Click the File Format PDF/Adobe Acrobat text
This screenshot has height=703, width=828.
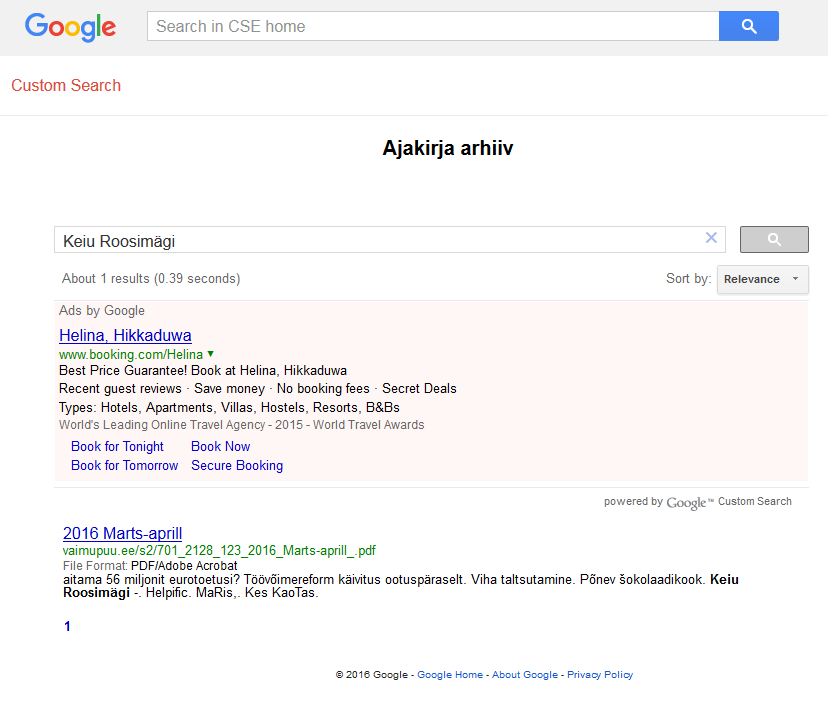click(x=150, y=566)
